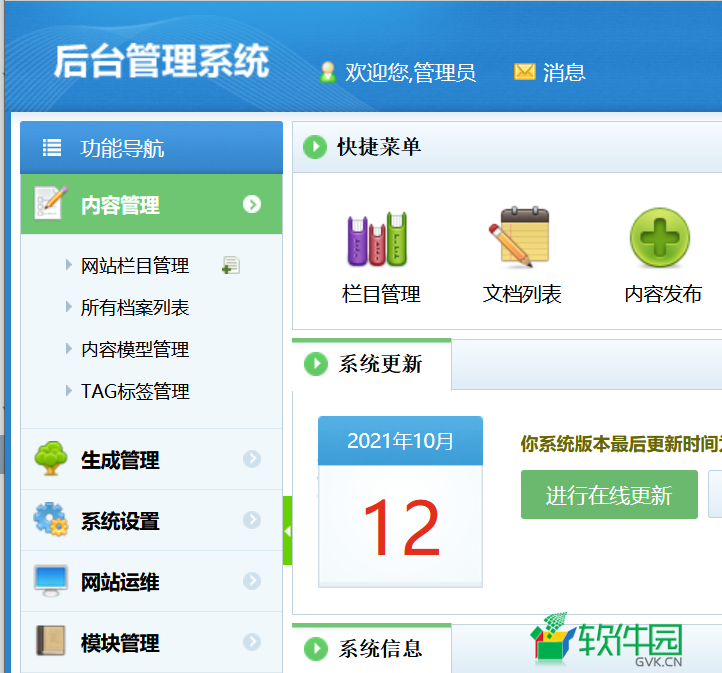Click the red 12 calendar date

(401, 528)
